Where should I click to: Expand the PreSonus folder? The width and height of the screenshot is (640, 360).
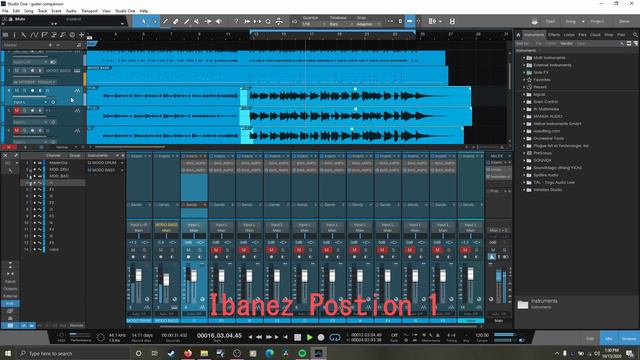[x=524, y=153]
